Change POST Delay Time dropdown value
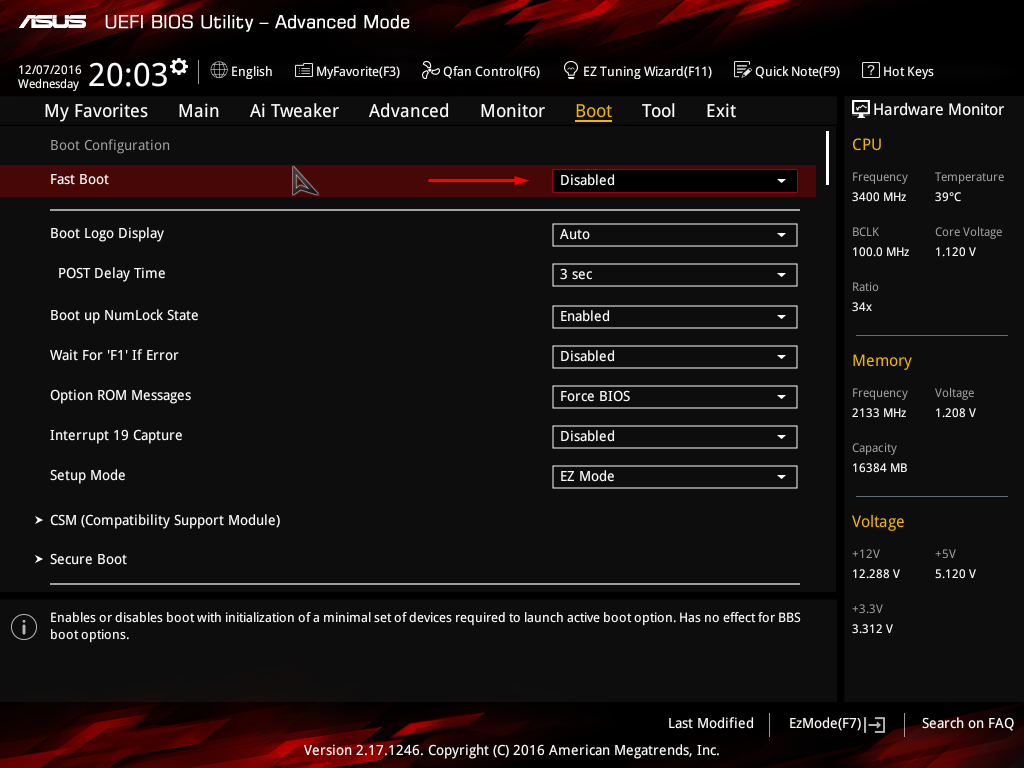Image resolution: width=1024 pixels, height=768 pixels. click(675, 275)
